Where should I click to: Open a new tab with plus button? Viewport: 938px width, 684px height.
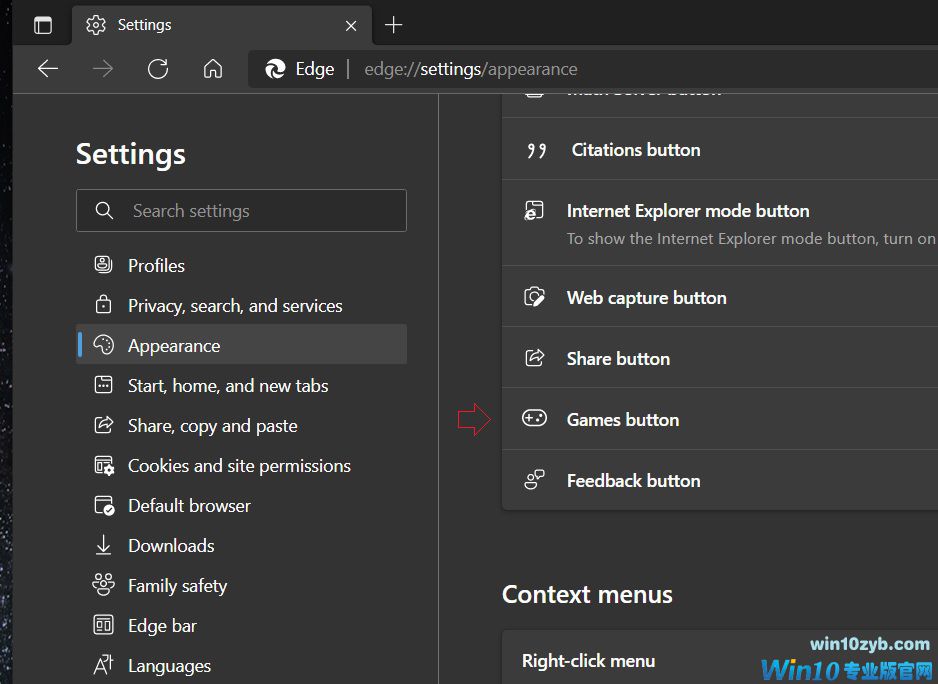(394, 25)
